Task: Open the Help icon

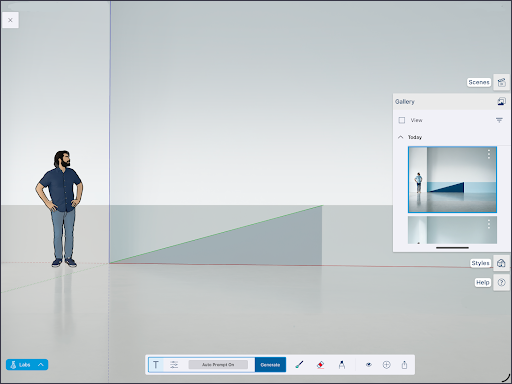Action: [x=501, y=283]
